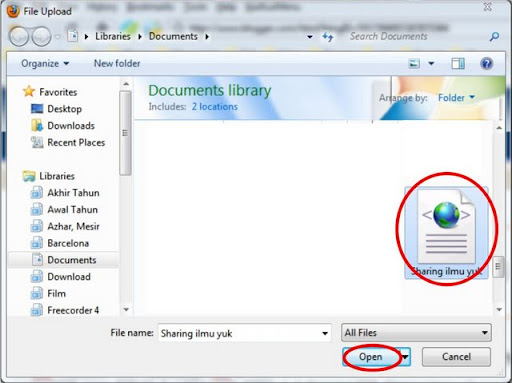The image size is (512, 383).
Task: Select Libraries in the navigation pane
Action: tap(57, 176)
